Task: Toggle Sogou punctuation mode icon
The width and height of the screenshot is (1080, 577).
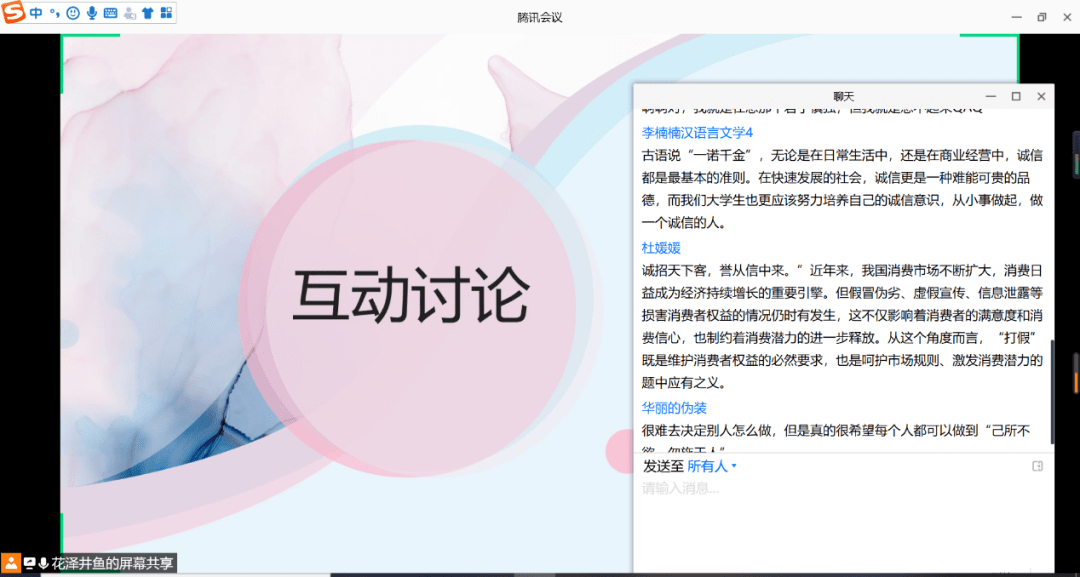Action: tap(54, 13)
